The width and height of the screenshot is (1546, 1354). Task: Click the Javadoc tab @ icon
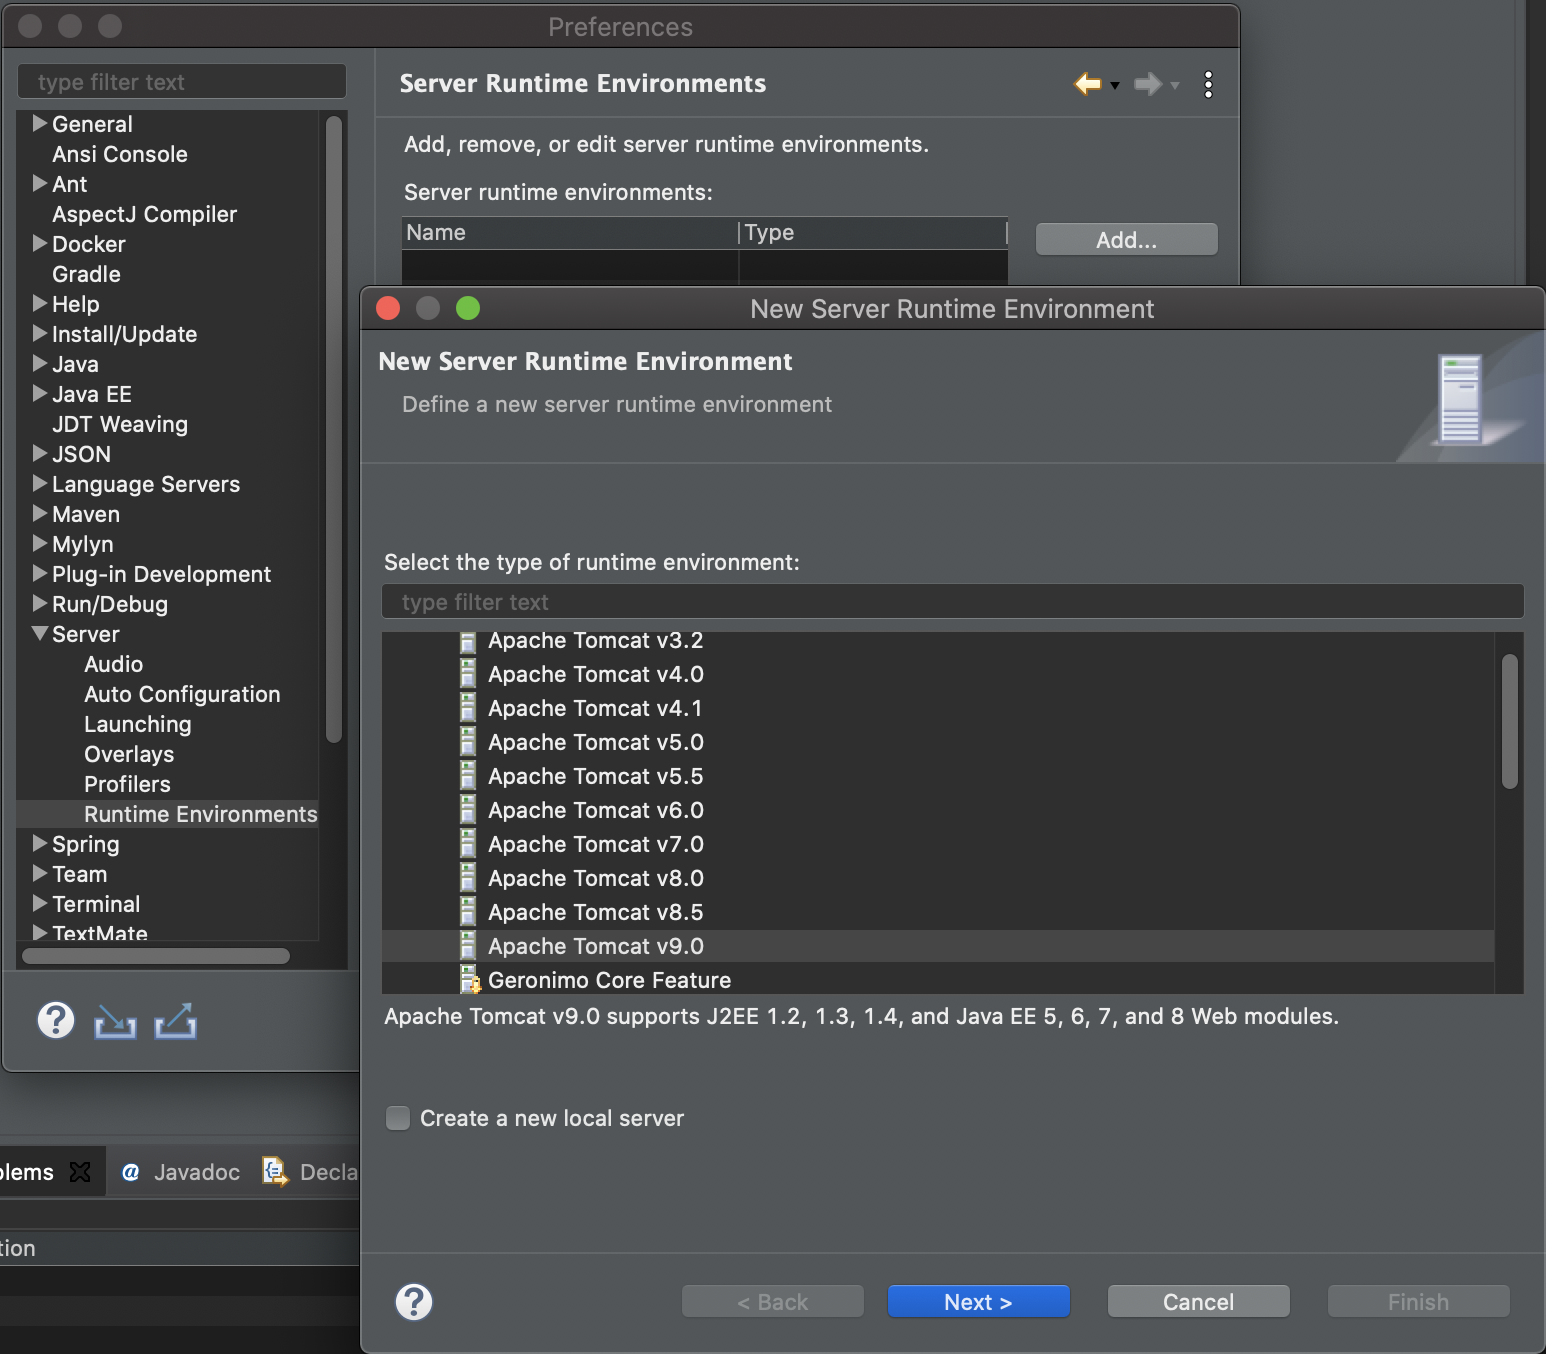pyautogui.click(x=130, y=1172)
